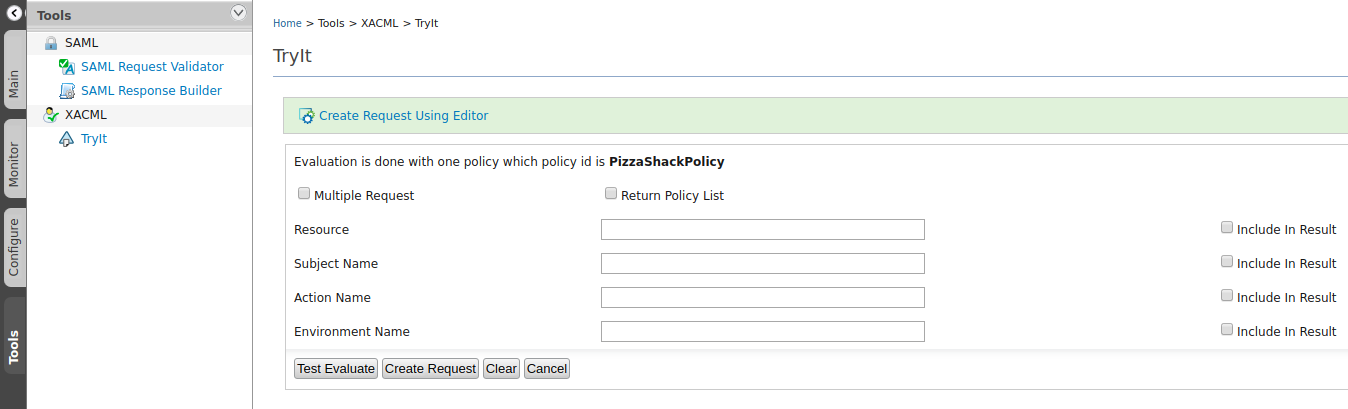Click the Create Request button
Viewport: 1348px width, 409px height.
[430, 369]
